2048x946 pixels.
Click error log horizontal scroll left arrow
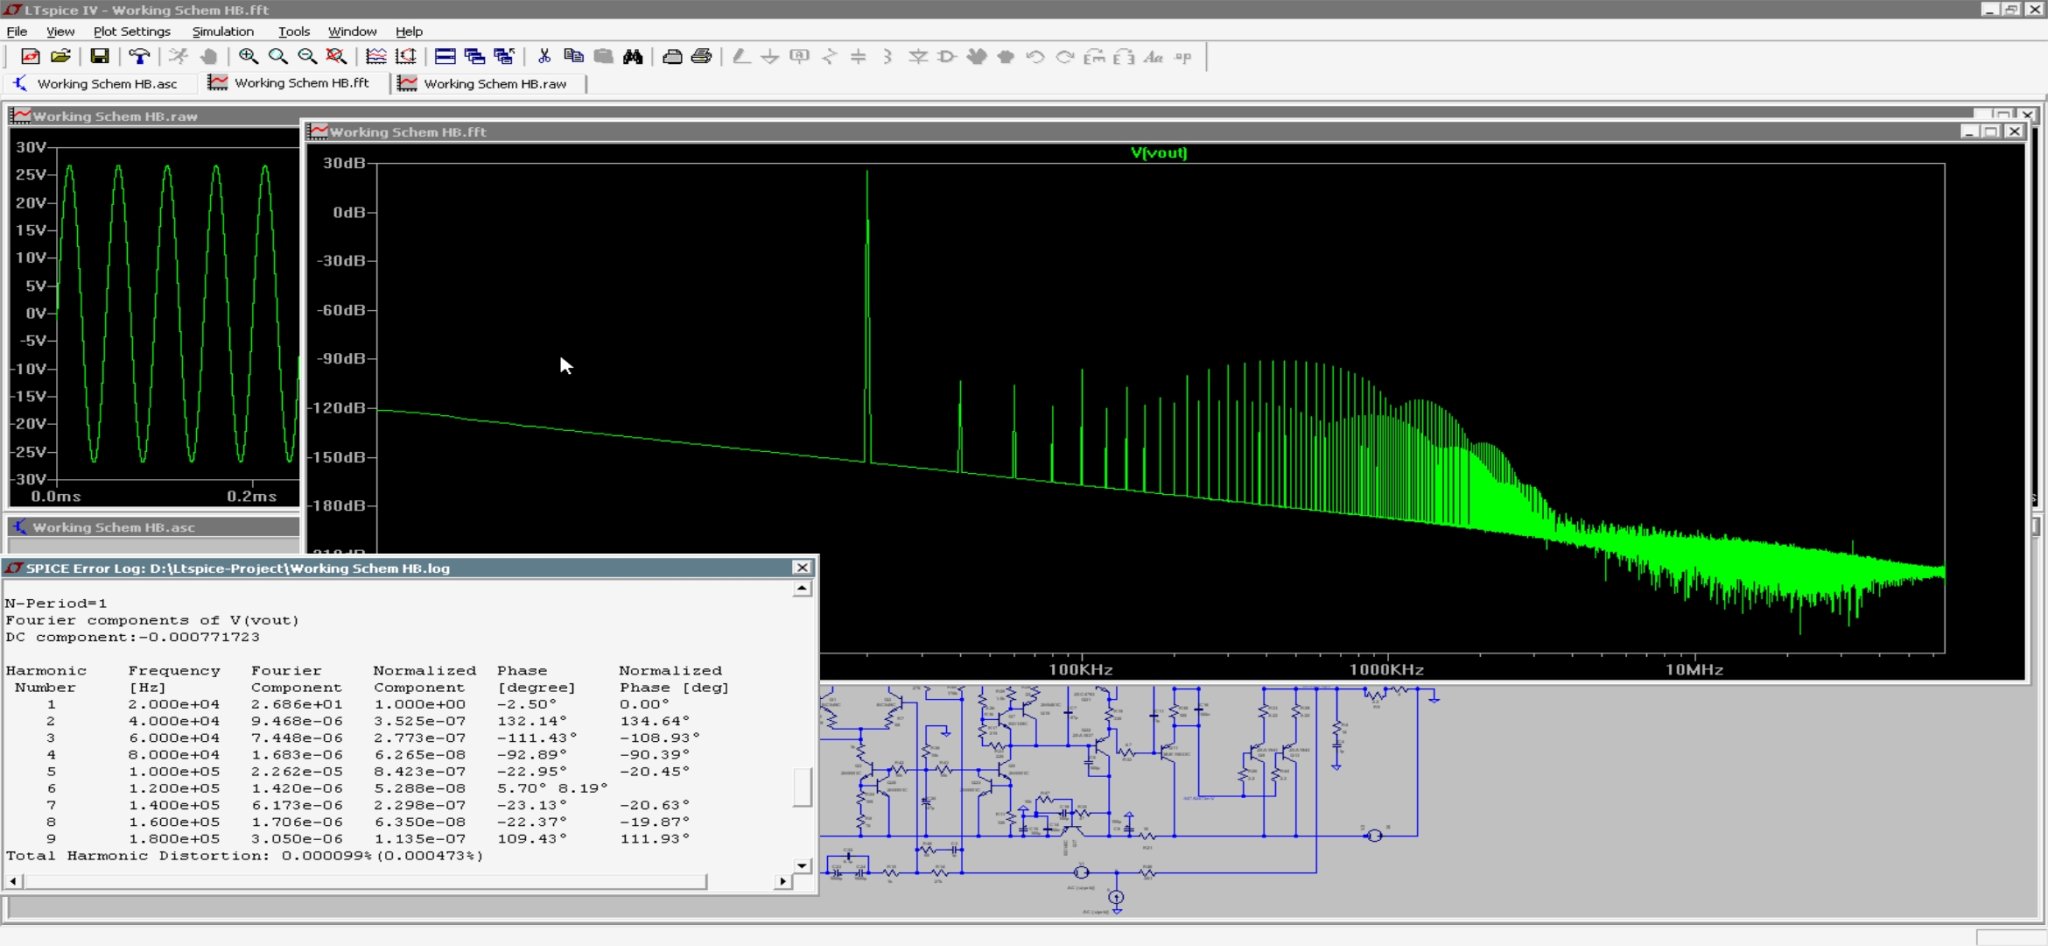pyautogui.click(x=13, y=881)
